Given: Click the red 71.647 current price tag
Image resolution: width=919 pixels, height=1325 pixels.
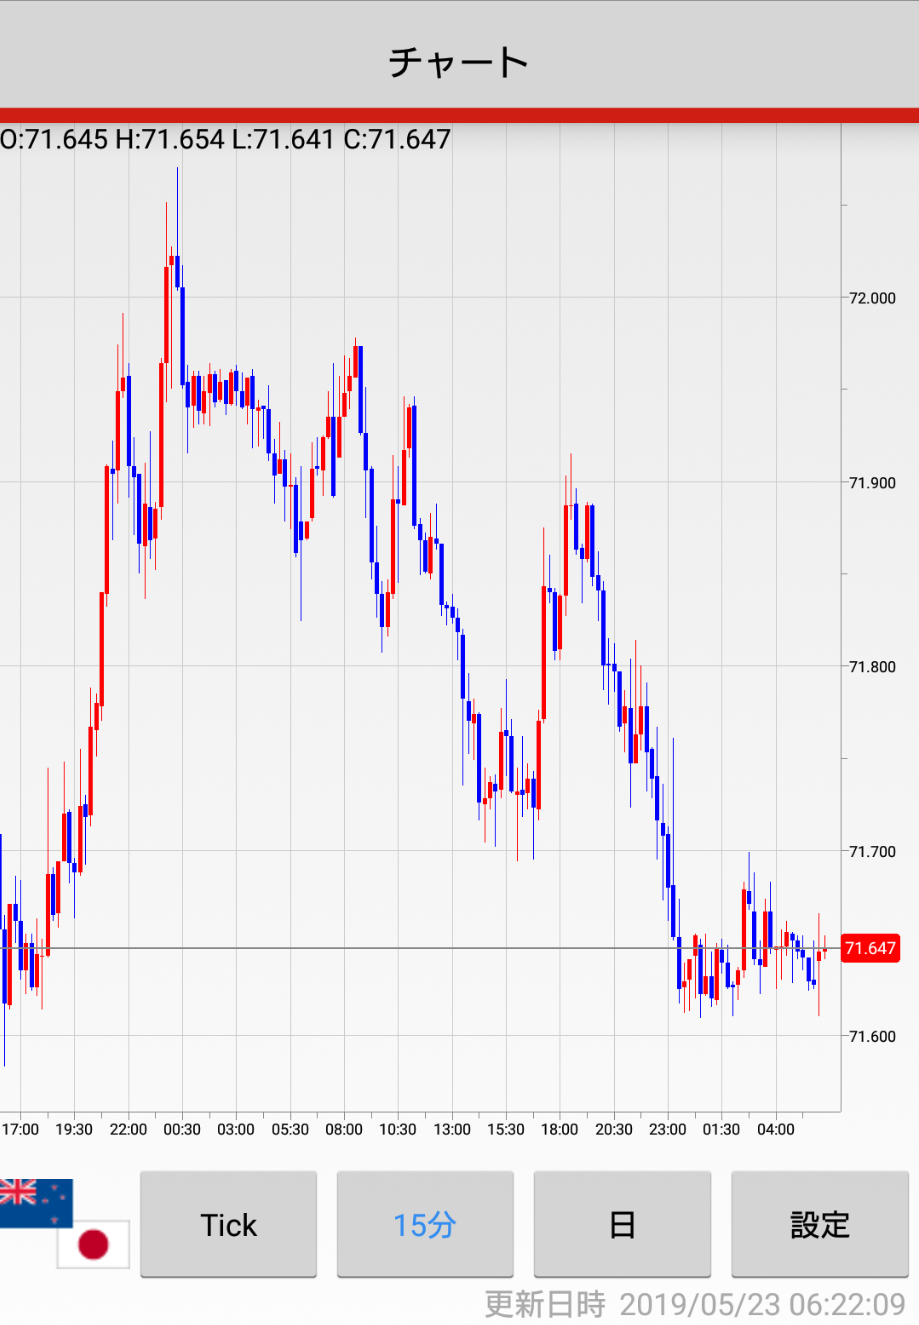Looking at the screenshot, I should pos(870,948).
